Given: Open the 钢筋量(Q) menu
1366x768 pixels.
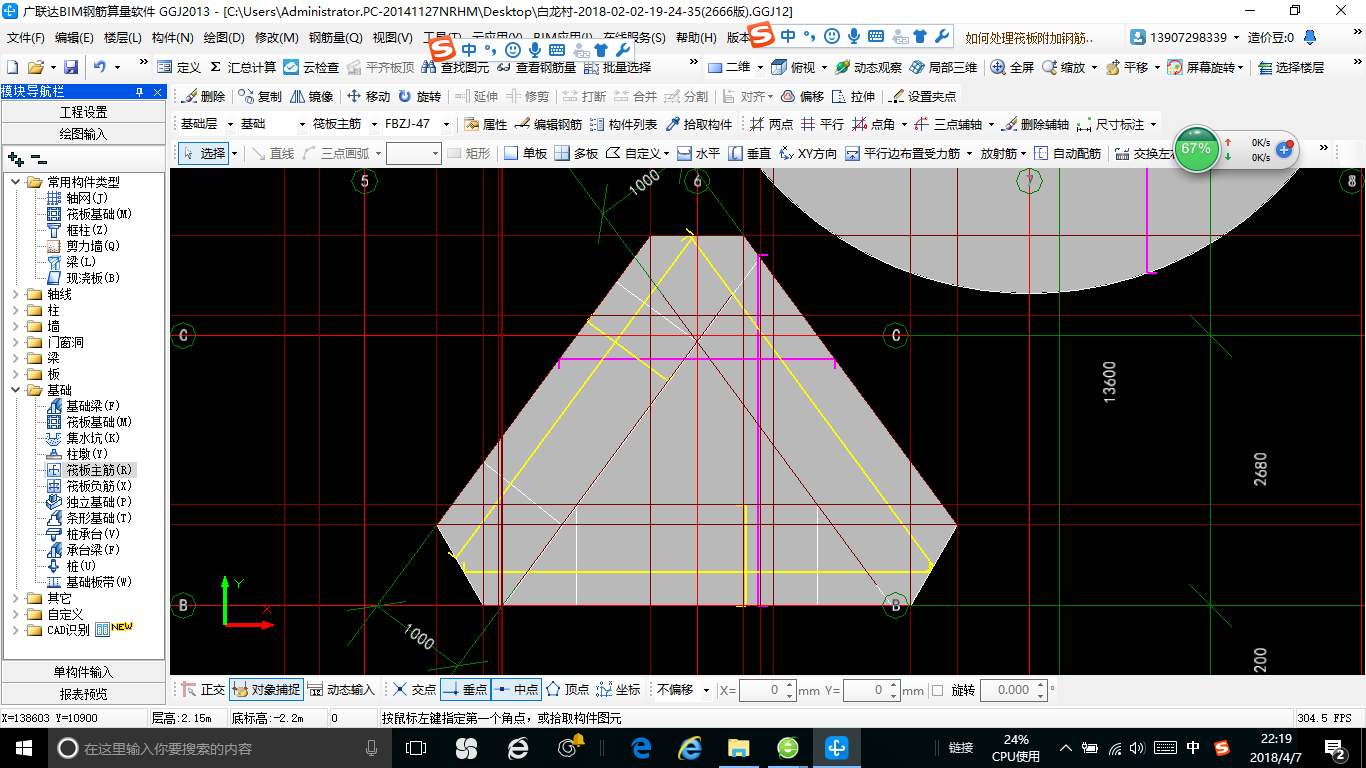Looking at the screenshot, I should (x=335, y=38).
